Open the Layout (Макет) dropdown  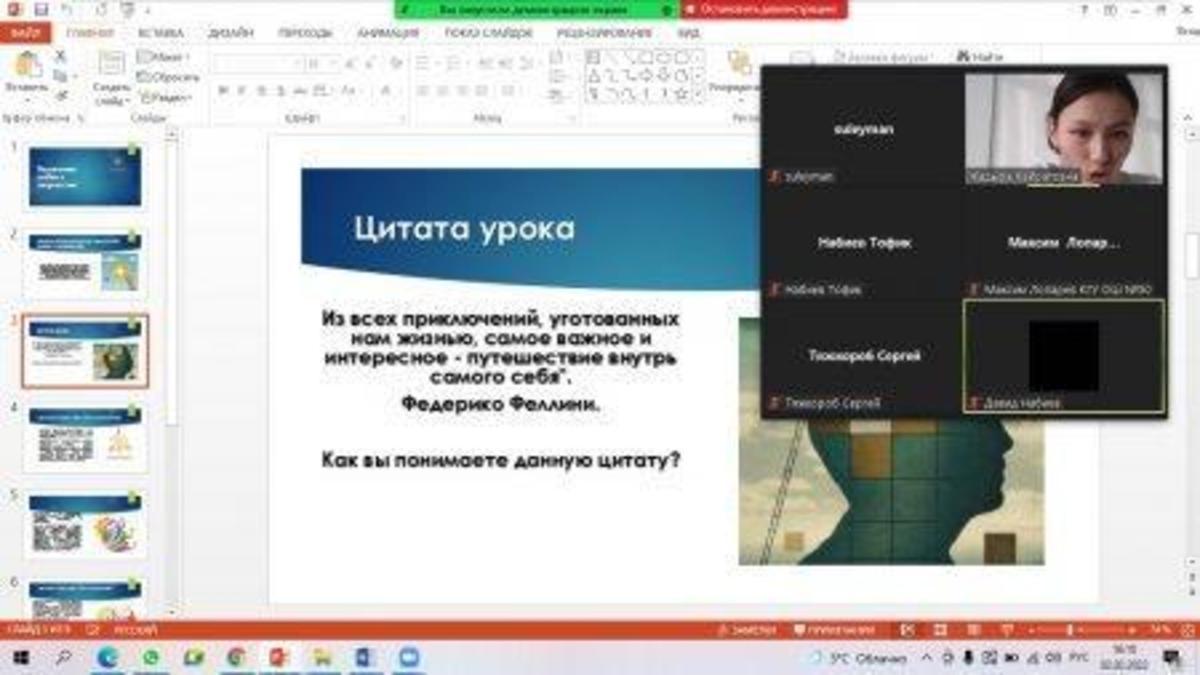(x=164, y=57)
